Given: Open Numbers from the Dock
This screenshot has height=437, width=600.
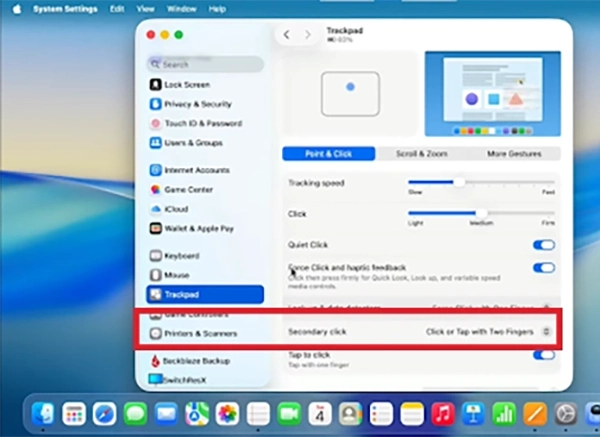Looking at the screenshot, I should 504,414.
